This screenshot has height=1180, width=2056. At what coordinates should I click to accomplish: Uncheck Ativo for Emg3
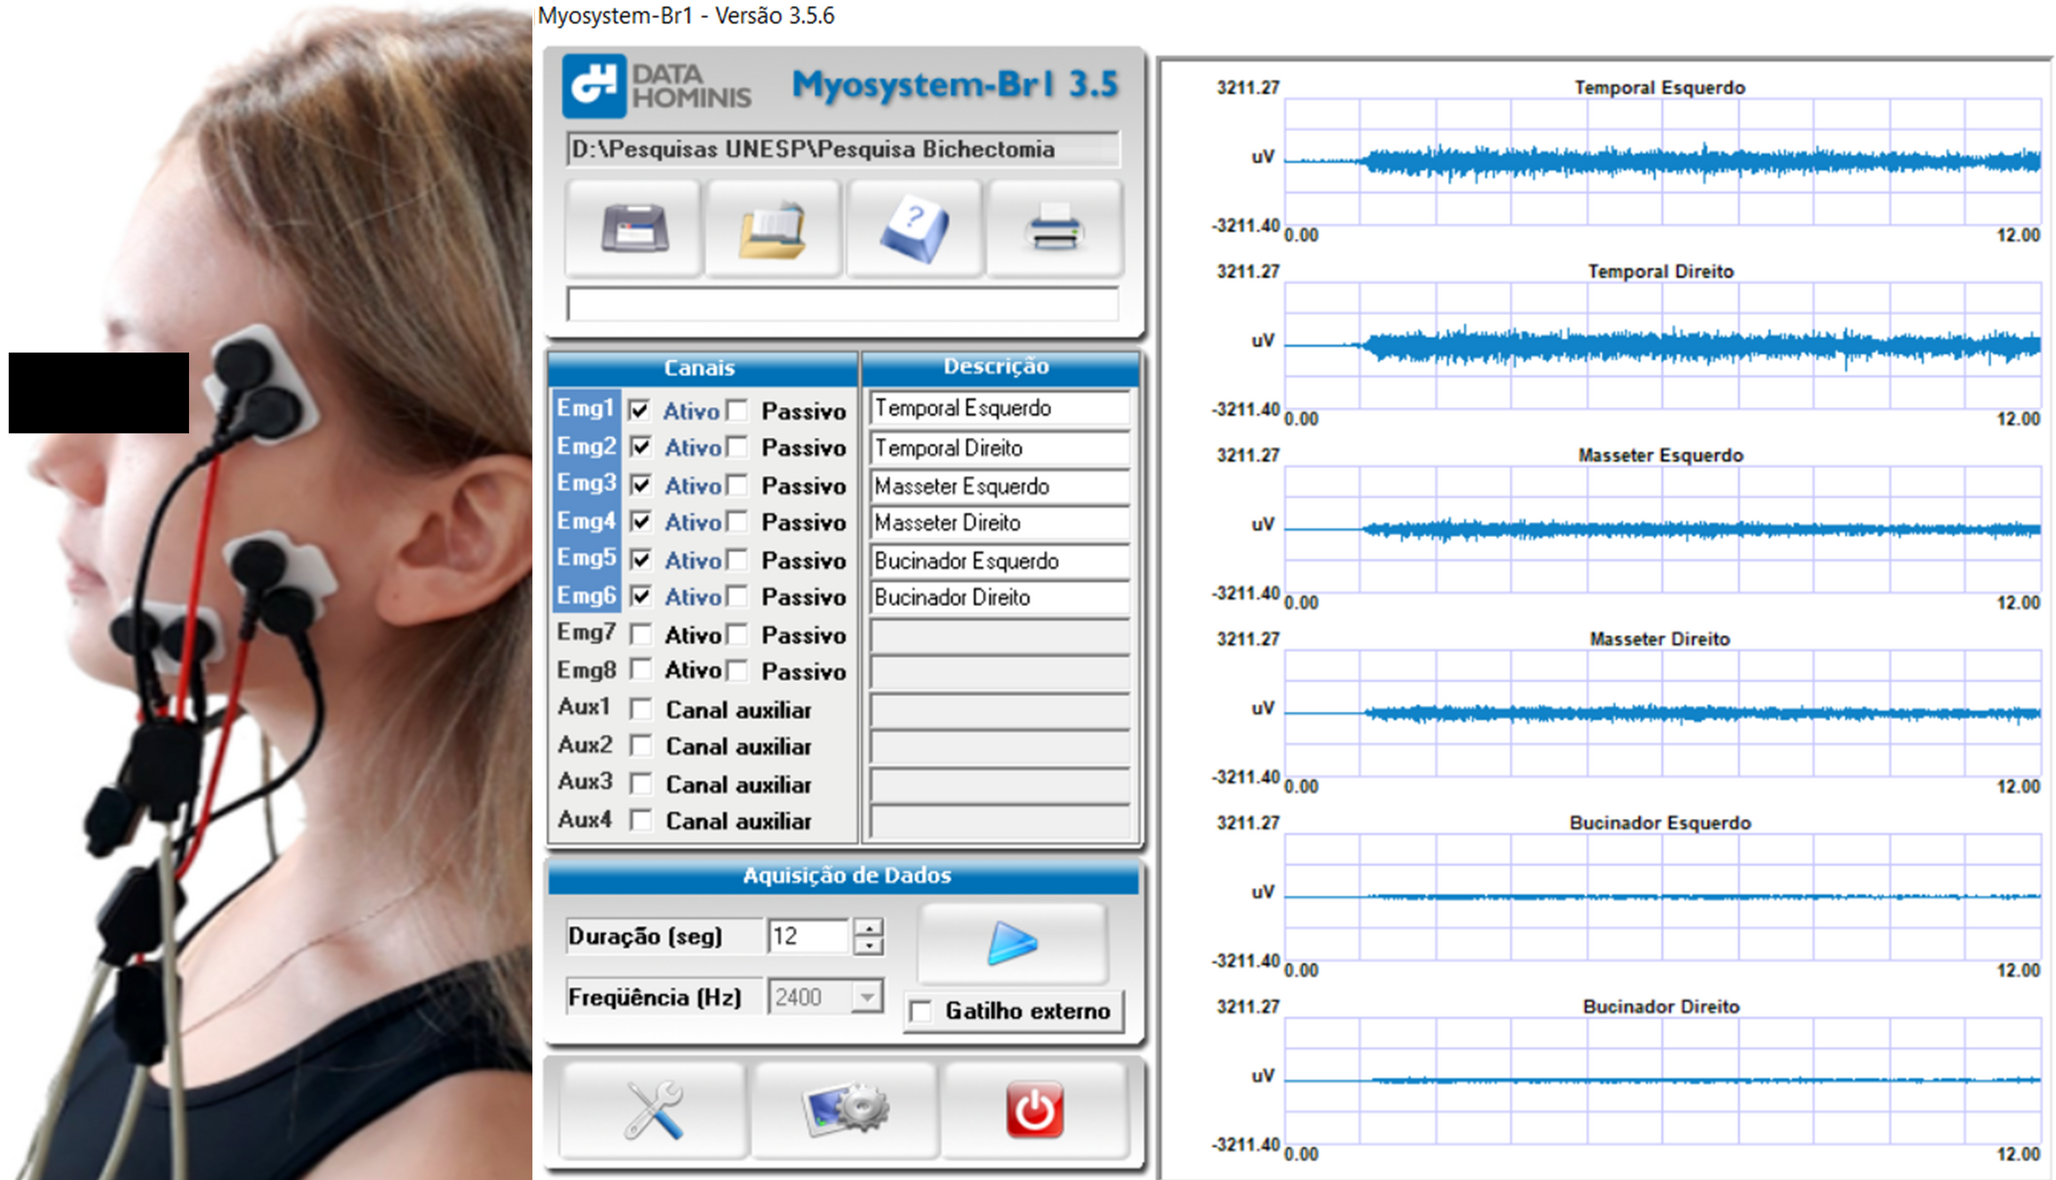coord(640,485)
